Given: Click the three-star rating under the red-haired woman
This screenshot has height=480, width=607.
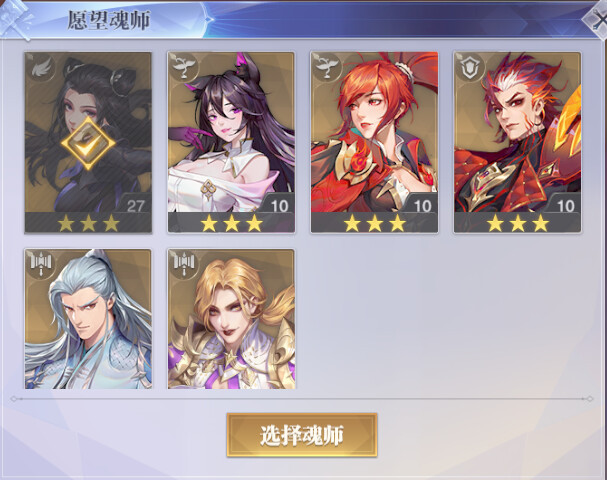Looking at the screenshot, I should click(x=374, y=223).
